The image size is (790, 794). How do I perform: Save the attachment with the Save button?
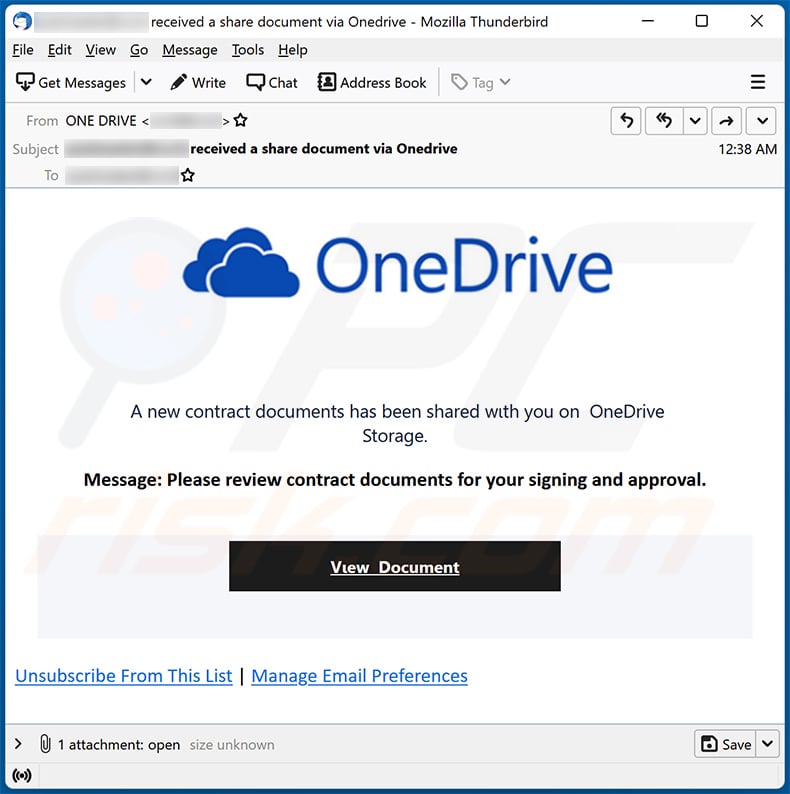click(x=725, y=744)
